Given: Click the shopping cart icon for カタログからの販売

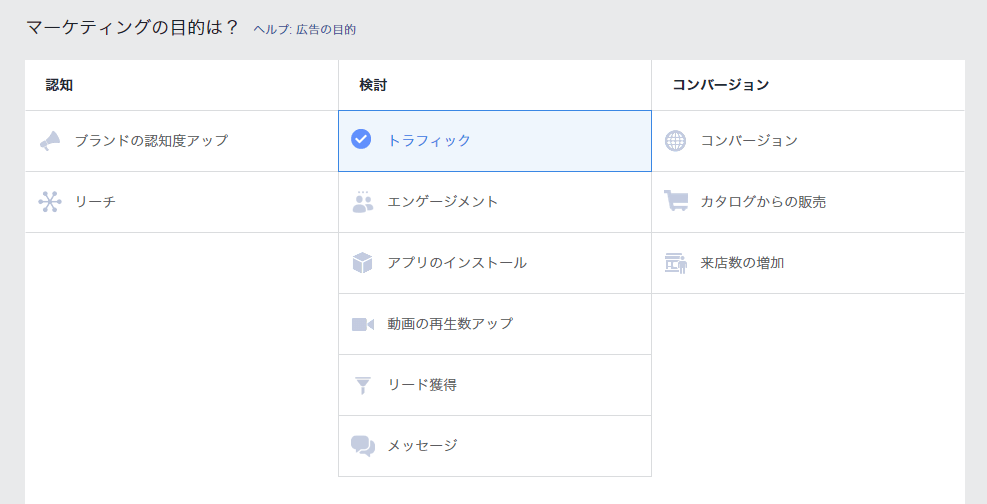Looking at the screenshot, I should pyautogui.click(x=675, y=201).
